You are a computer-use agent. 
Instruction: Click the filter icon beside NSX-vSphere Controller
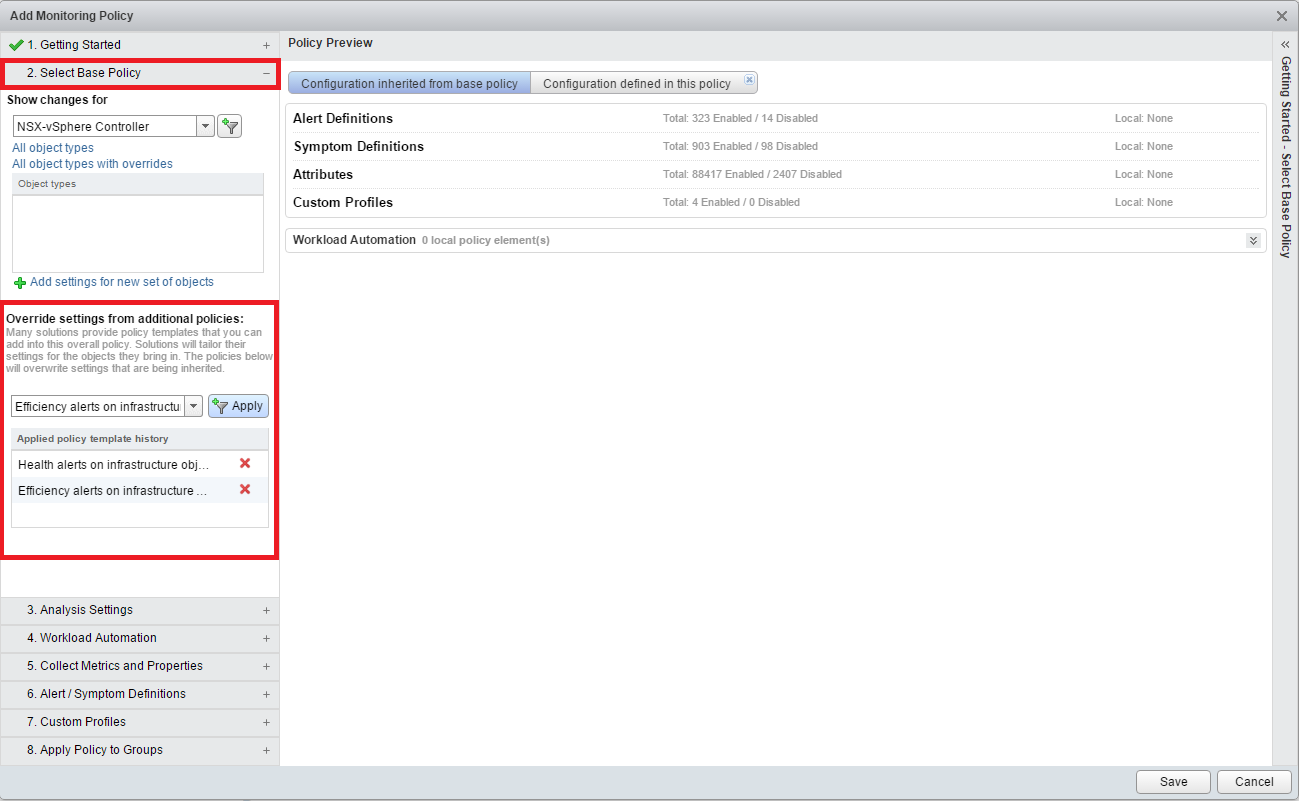[x=230, y=126]
